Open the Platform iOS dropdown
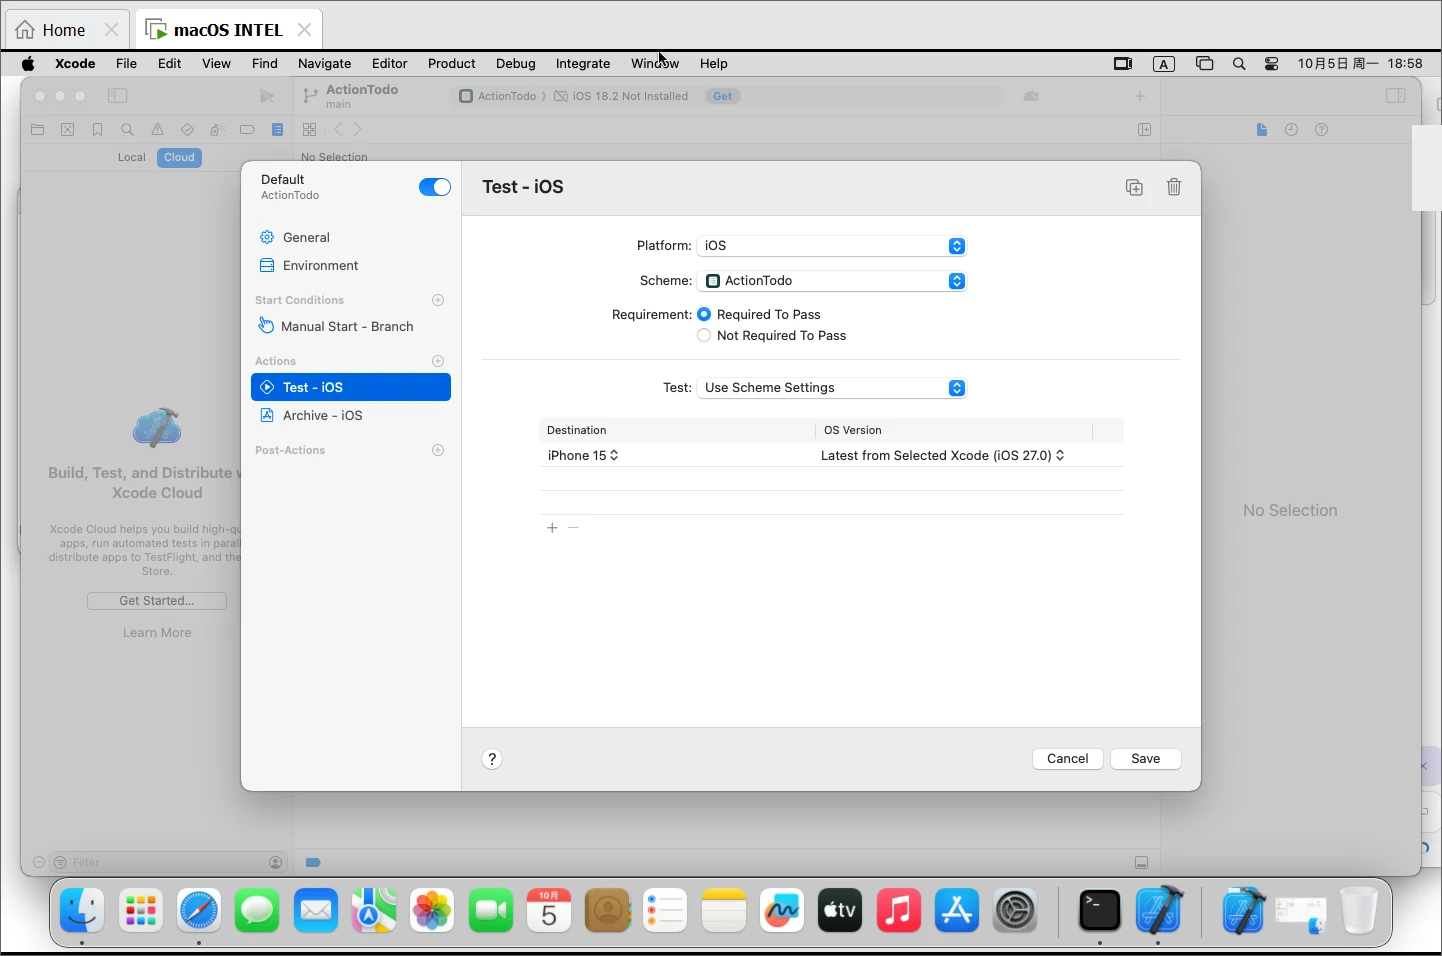The image size is (1442, 956). click(832, 246)
